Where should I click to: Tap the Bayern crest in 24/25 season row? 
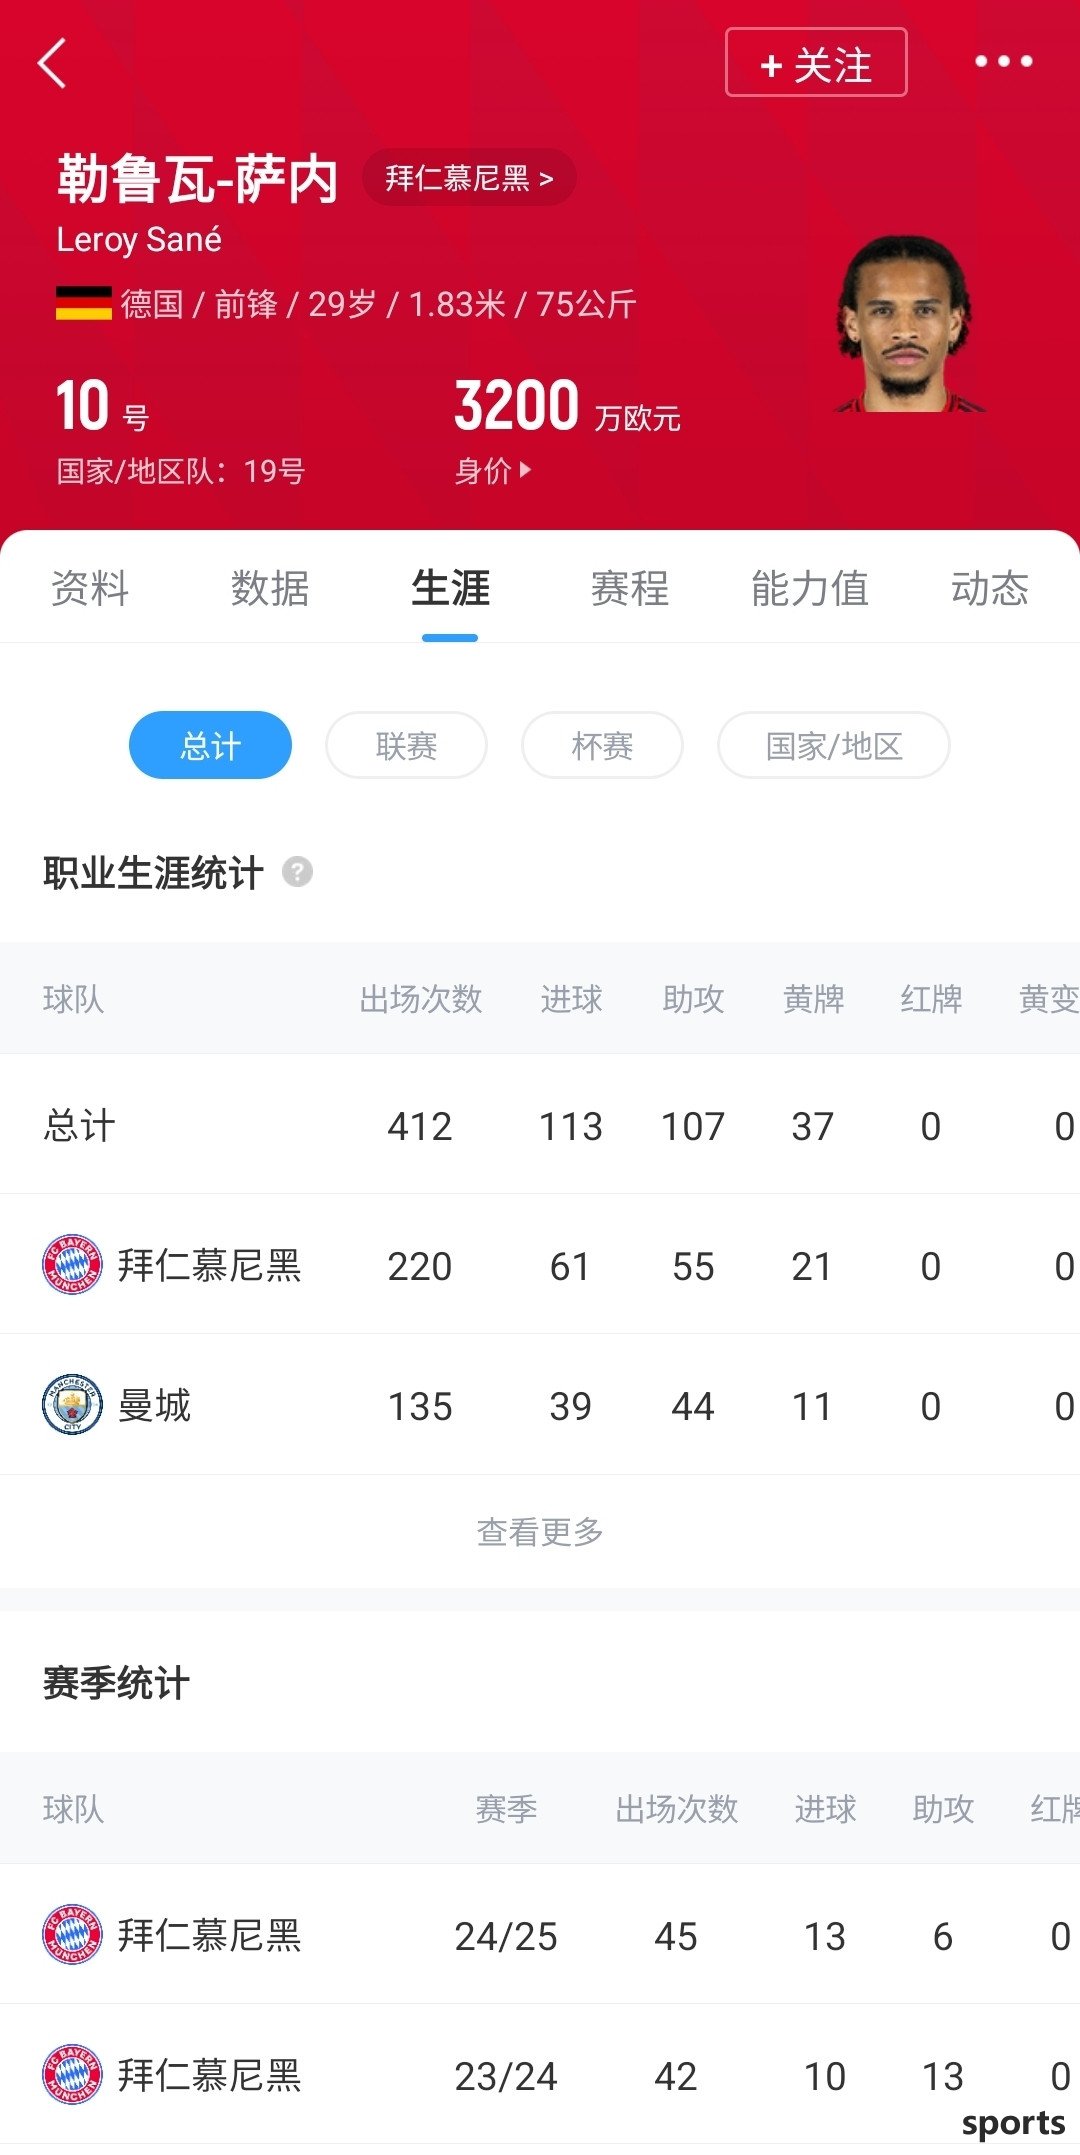tap(72, 1934)
